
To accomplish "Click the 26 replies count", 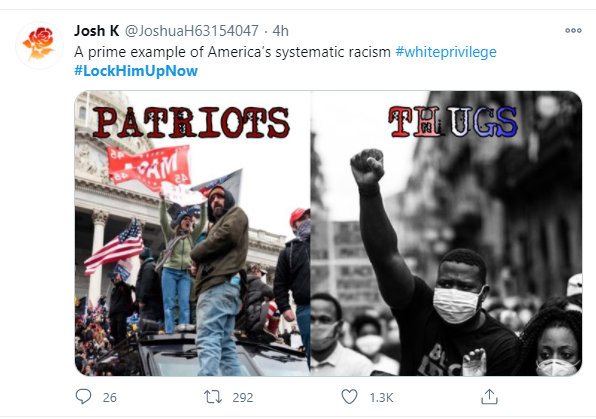I will 109,397.
